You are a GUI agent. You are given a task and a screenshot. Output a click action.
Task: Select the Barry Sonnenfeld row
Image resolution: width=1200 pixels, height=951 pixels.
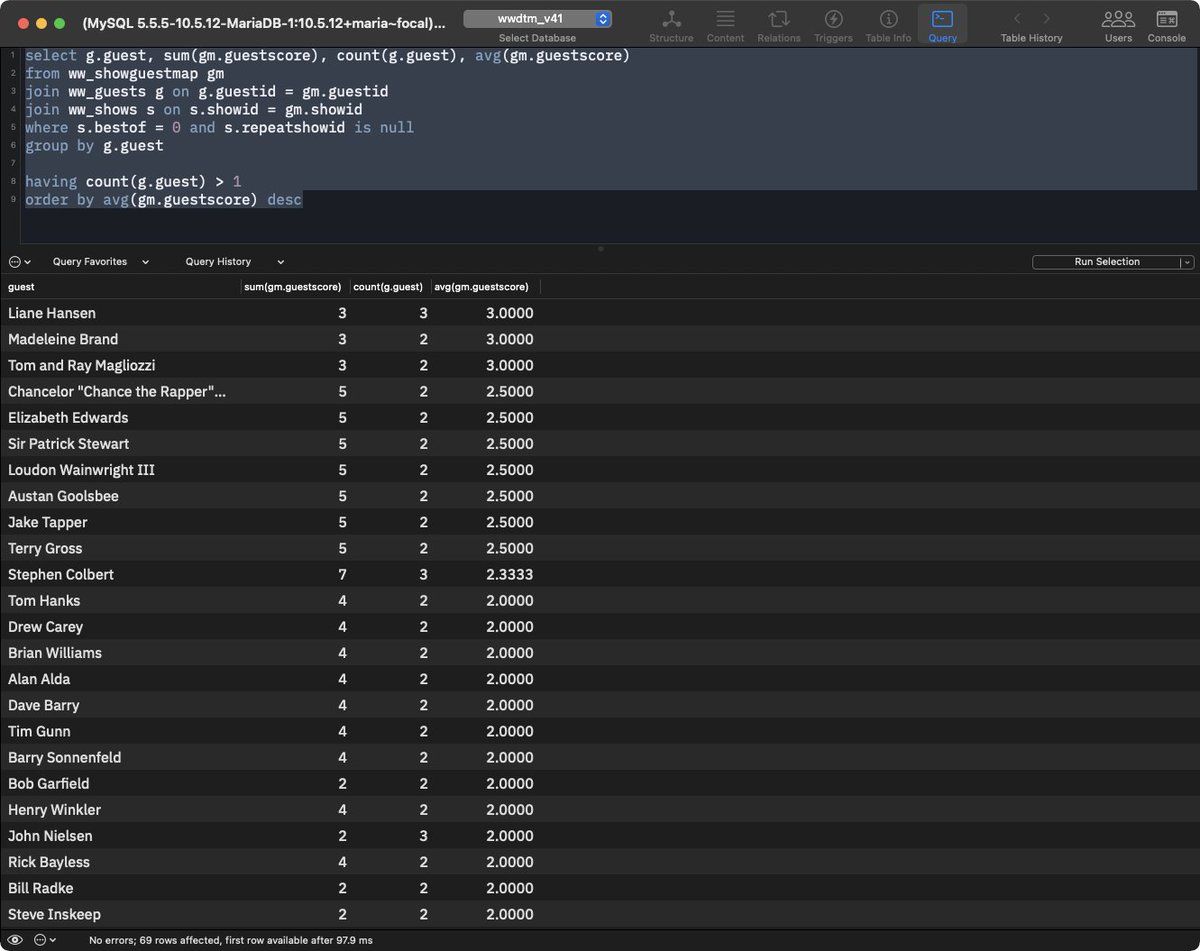click(x=600, y=757)
